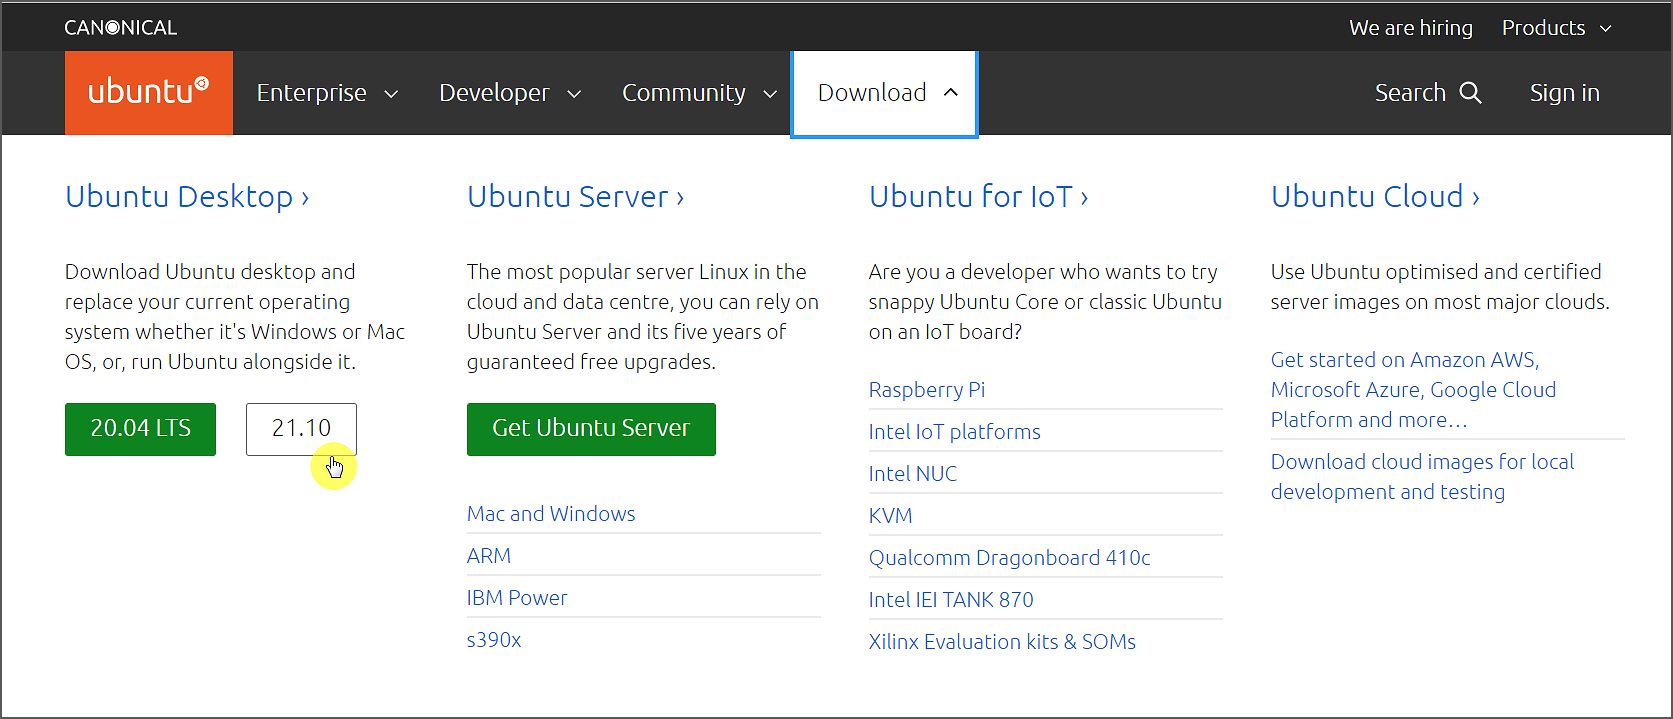This screenshot has width=1673, height=719.
Task: Open the IBM Power link
Action: tap(517, 598)
